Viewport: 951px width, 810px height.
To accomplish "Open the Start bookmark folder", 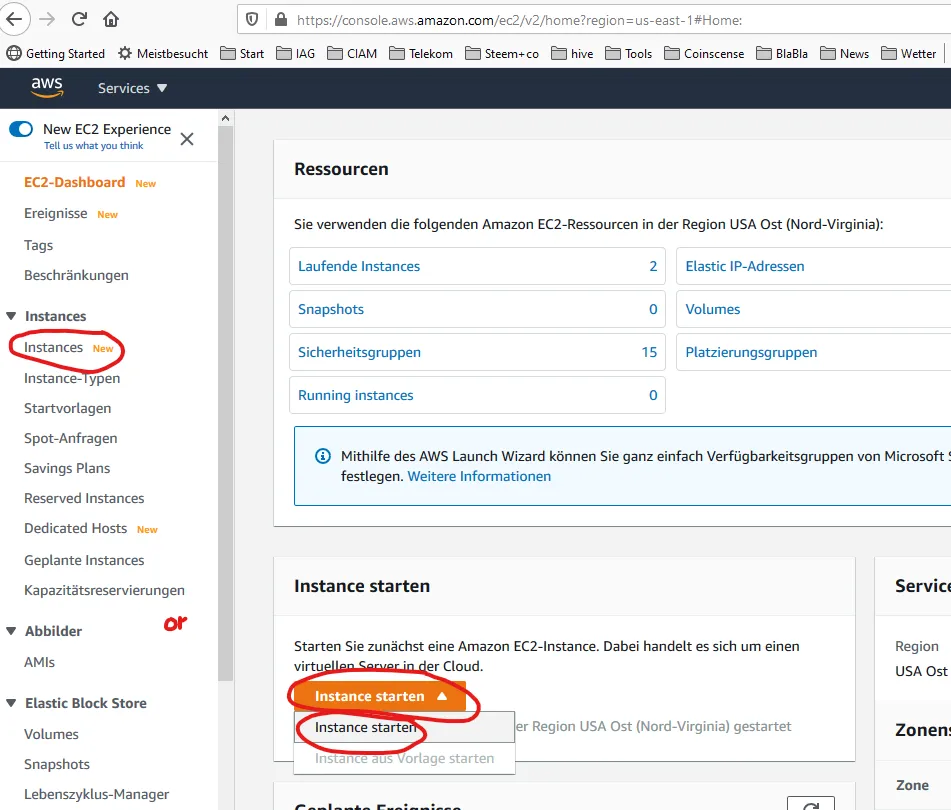I will point(242,53).
